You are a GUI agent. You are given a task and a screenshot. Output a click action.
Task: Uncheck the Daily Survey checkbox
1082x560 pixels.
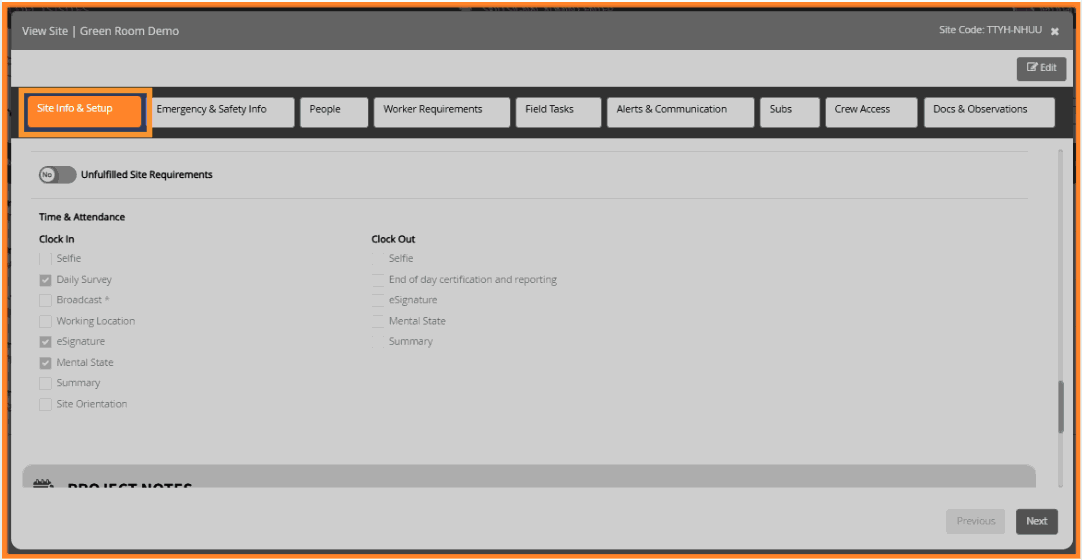(46, 280)
